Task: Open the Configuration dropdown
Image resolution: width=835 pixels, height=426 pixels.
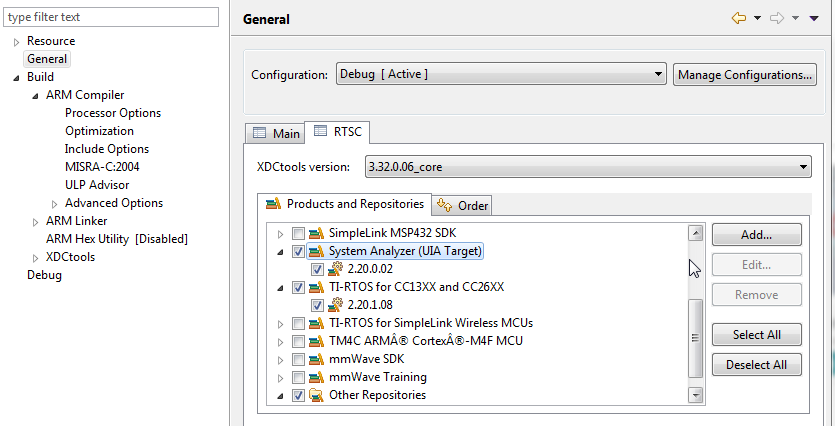Action: click(501, 74)
